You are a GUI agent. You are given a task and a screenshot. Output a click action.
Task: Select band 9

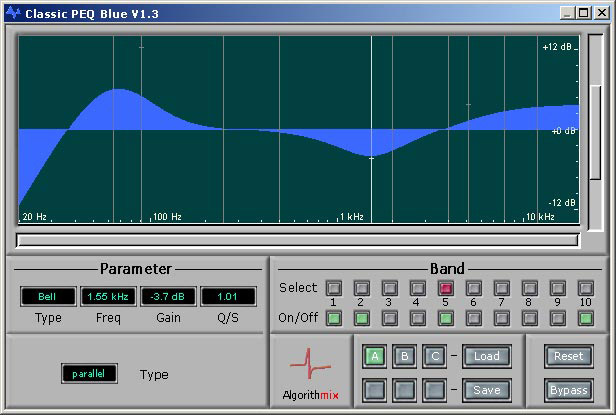(x=557, y=288)
